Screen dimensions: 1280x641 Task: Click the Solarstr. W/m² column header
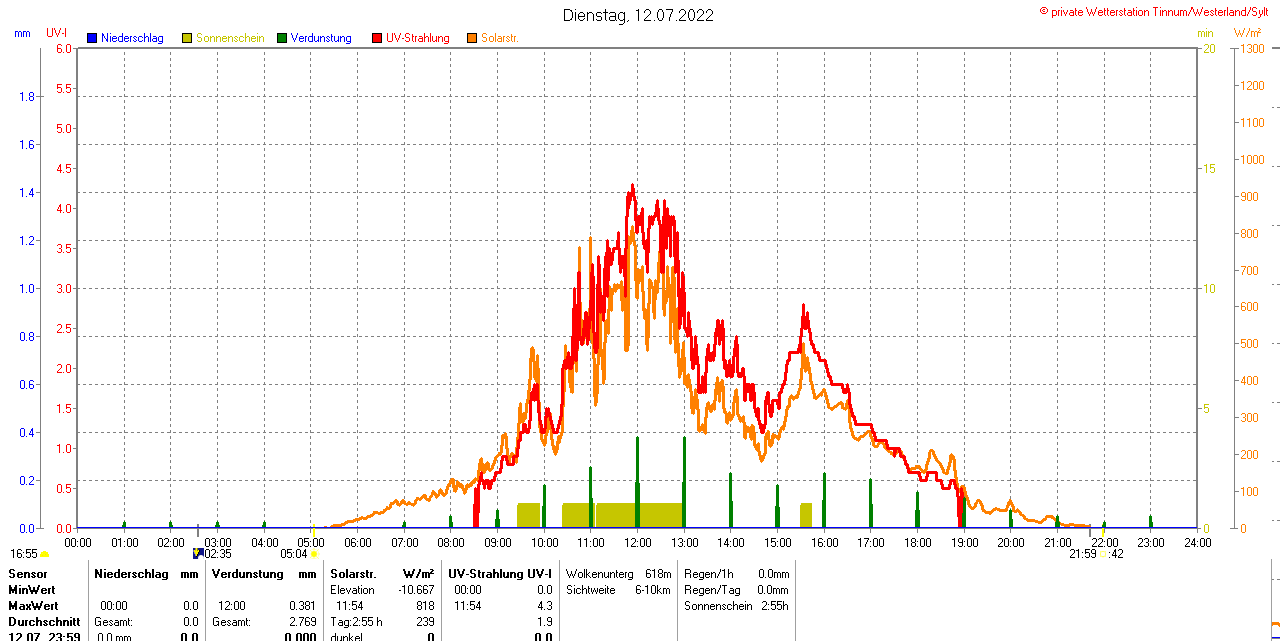pyautogui.click(x=382, y=574)
